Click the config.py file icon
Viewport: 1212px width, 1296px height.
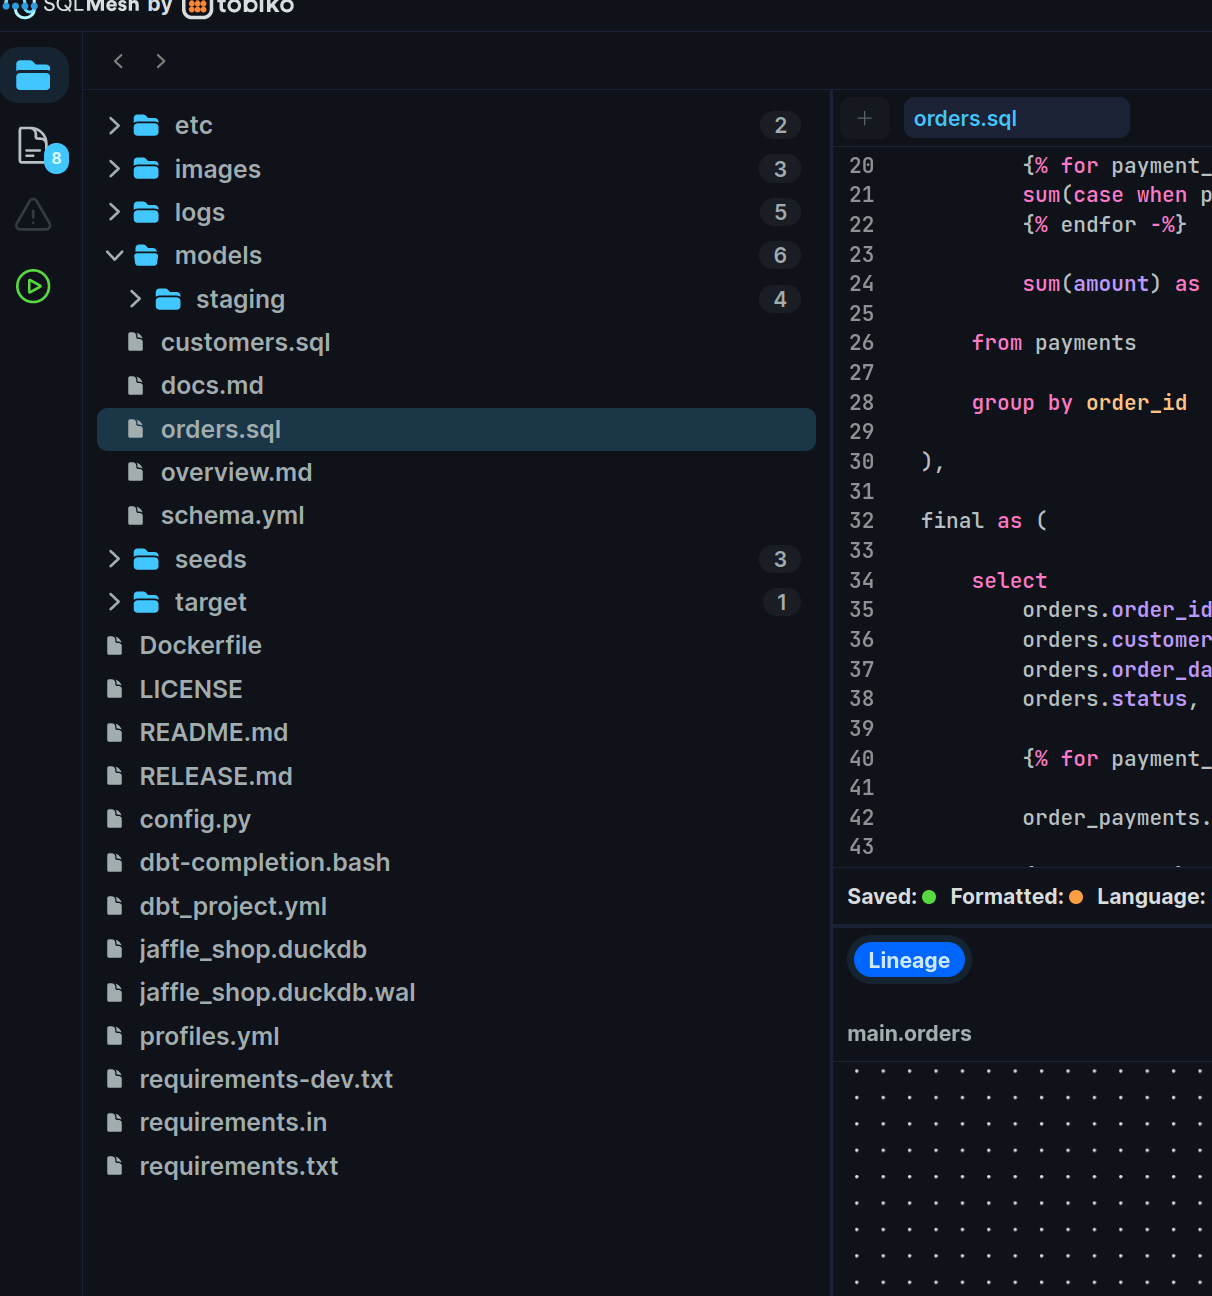point(115,819)
